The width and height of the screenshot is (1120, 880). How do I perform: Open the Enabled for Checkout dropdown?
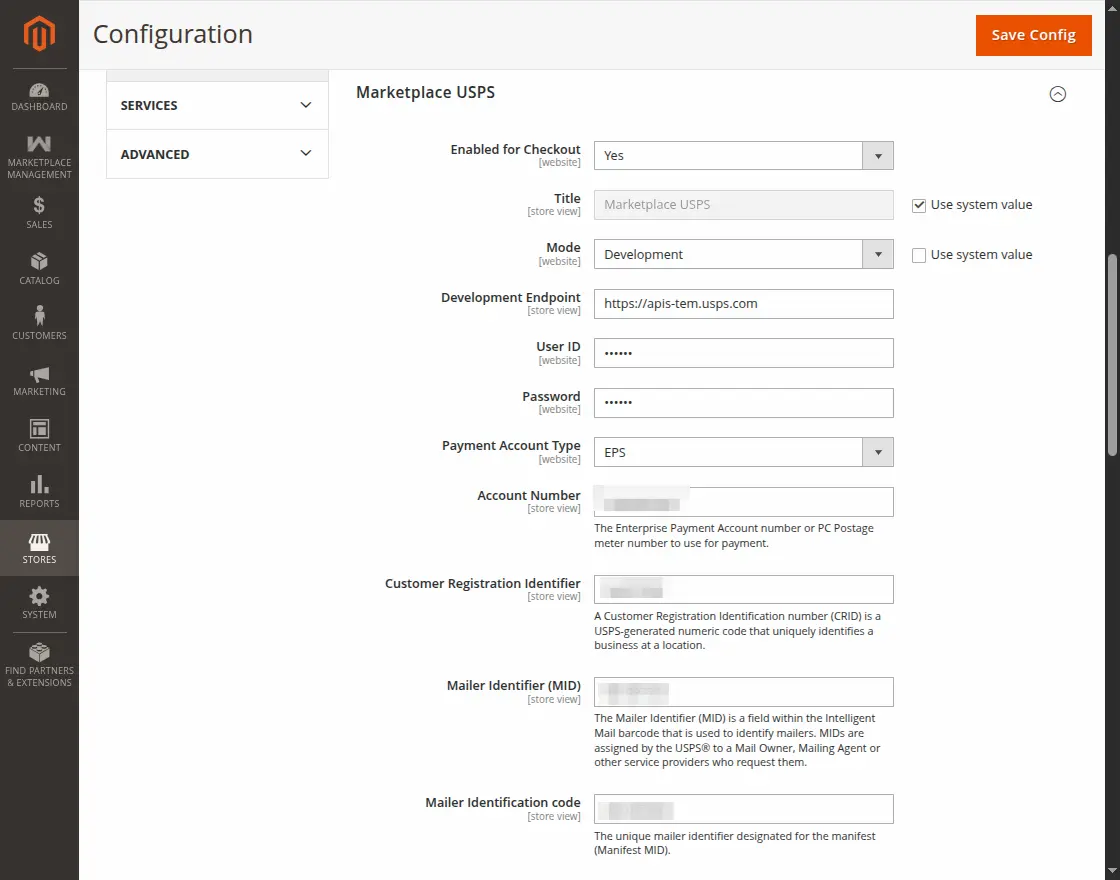[743, 156]
